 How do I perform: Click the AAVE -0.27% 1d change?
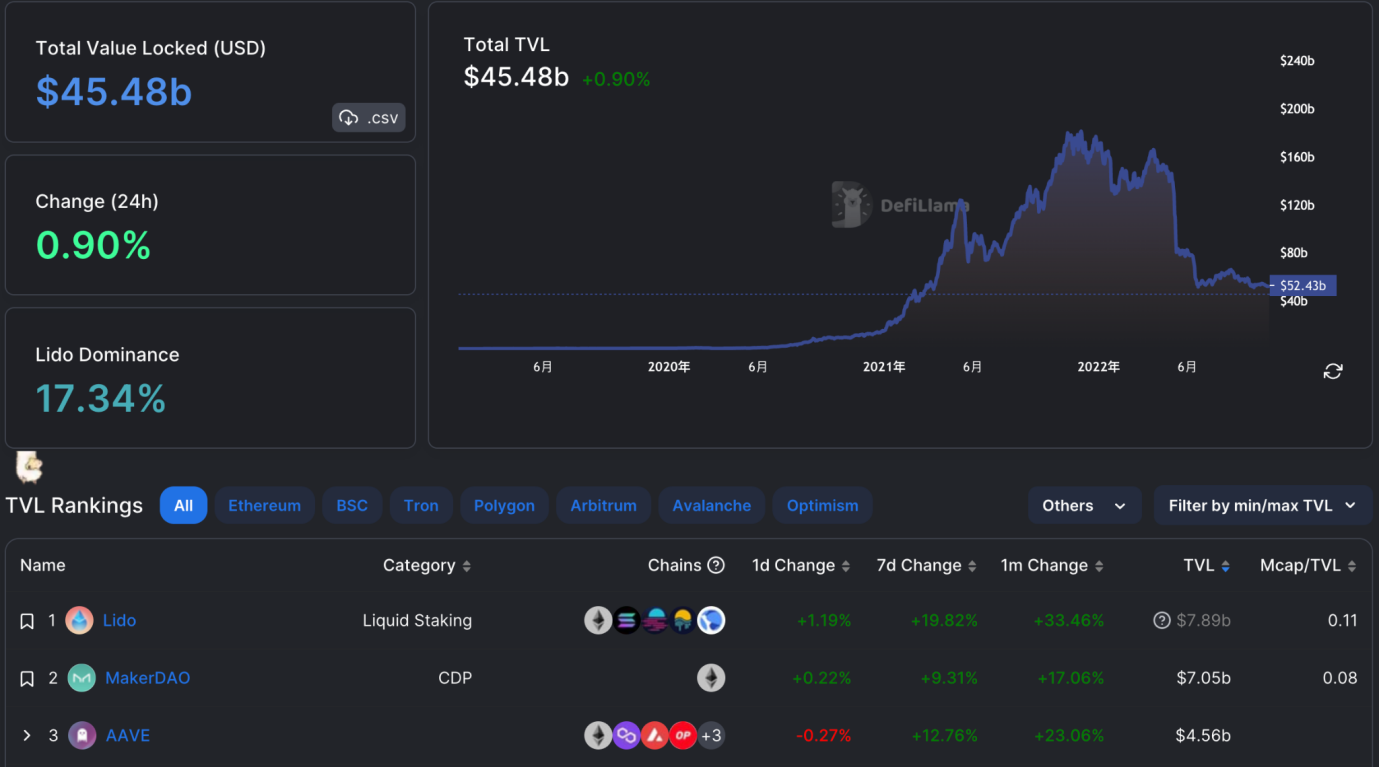pos(824,735)
